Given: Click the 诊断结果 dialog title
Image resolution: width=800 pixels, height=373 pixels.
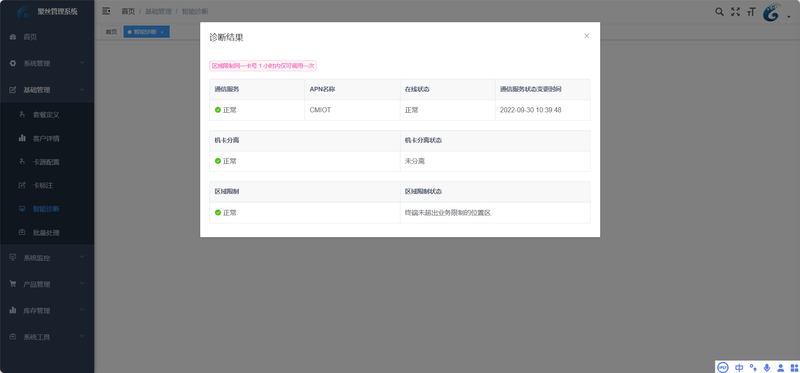Looking at the screenshot, I should click(x=227, y=37).
